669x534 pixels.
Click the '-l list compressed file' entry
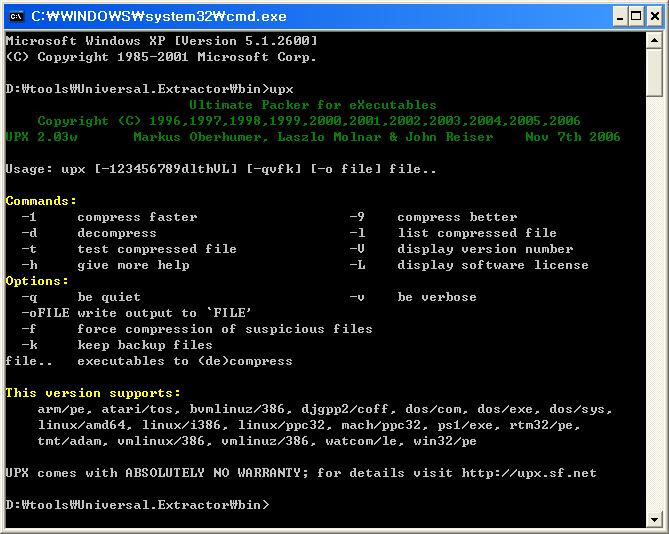pos(453,233)
